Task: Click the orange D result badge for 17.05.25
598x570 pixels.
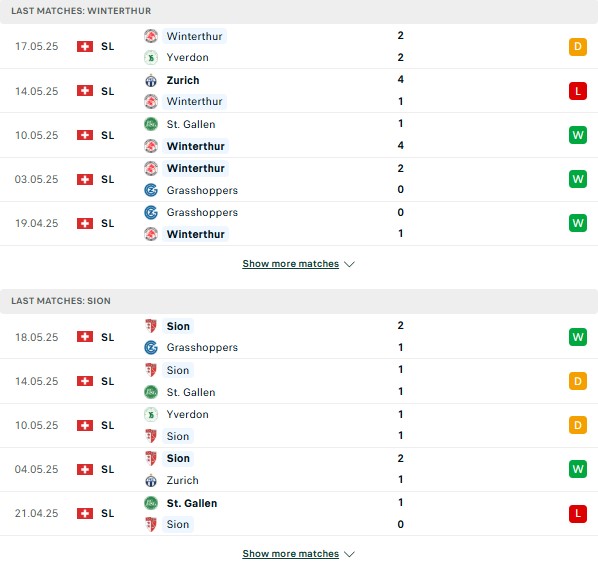Action: point(578,47)
